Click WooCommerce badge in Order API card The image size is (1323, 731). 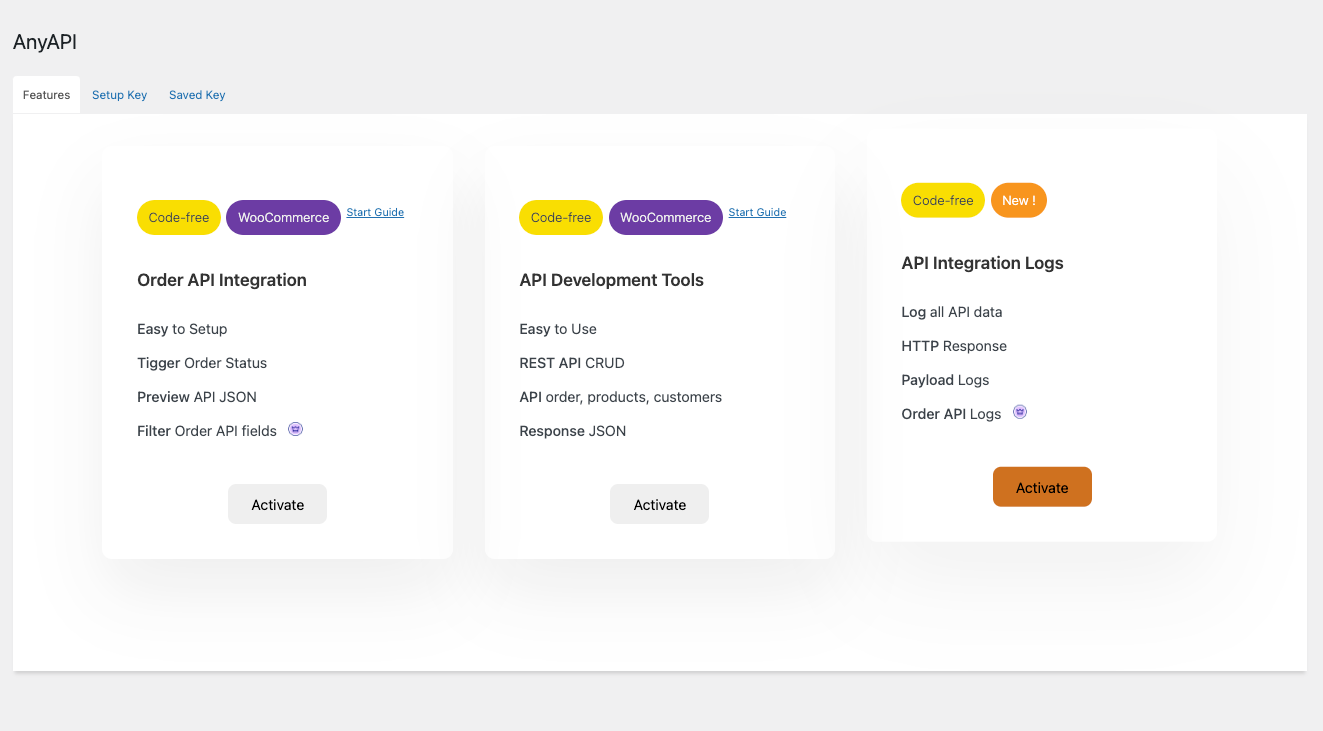(283, 217)
